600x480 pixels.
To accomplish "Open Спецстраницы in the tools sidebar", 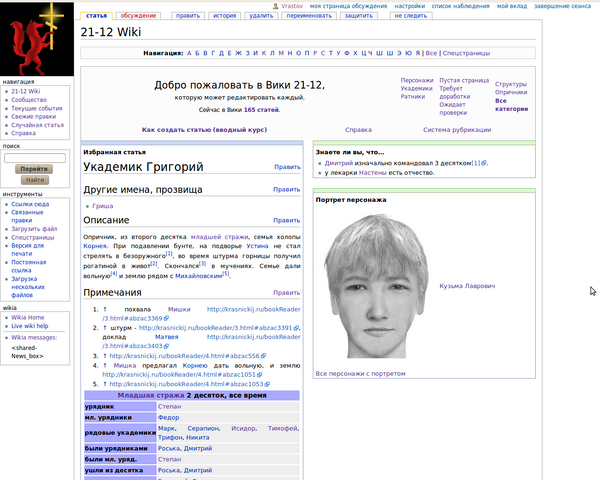I will pos(33,237).
